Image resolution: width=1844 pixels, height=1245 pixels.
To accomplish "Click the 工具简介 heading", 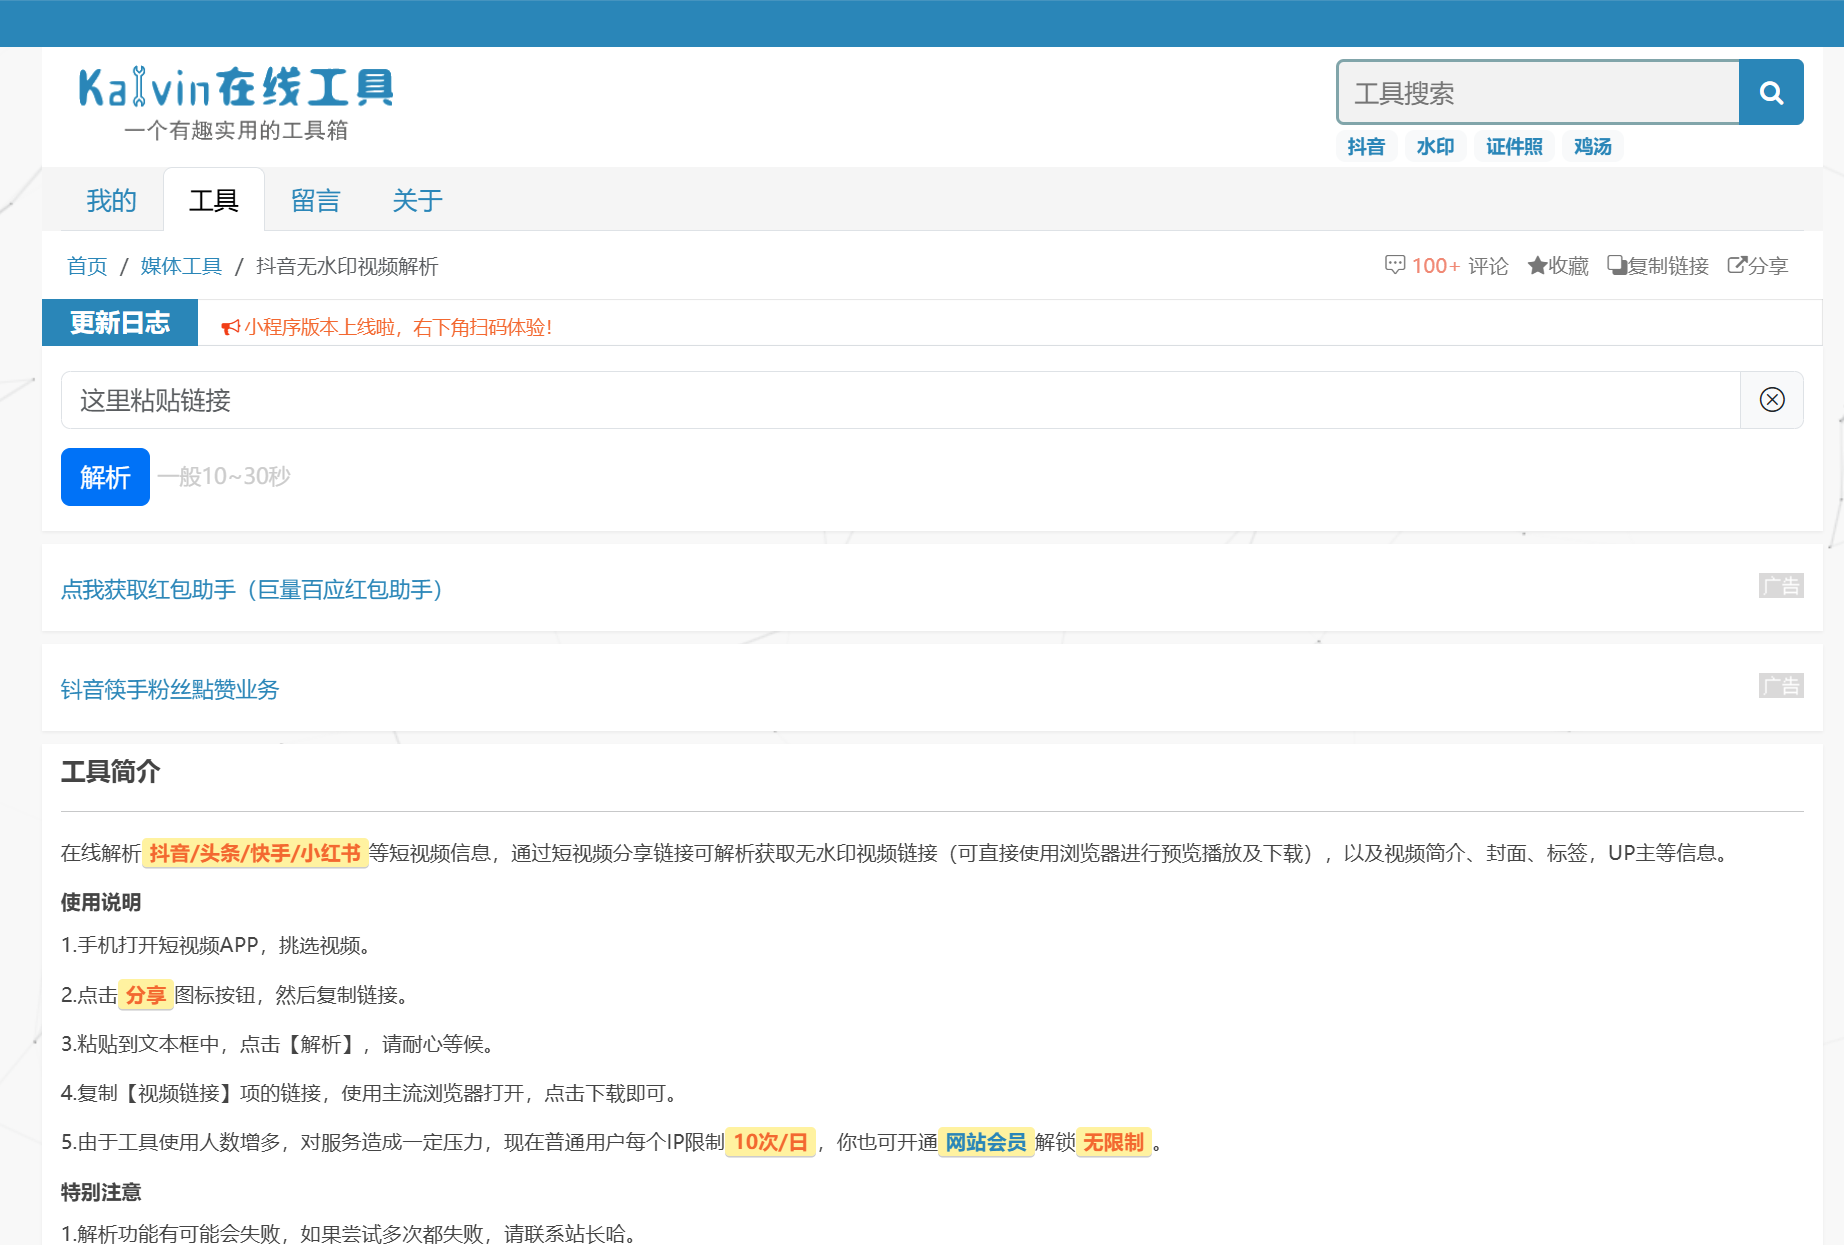I will pos(111,772).
